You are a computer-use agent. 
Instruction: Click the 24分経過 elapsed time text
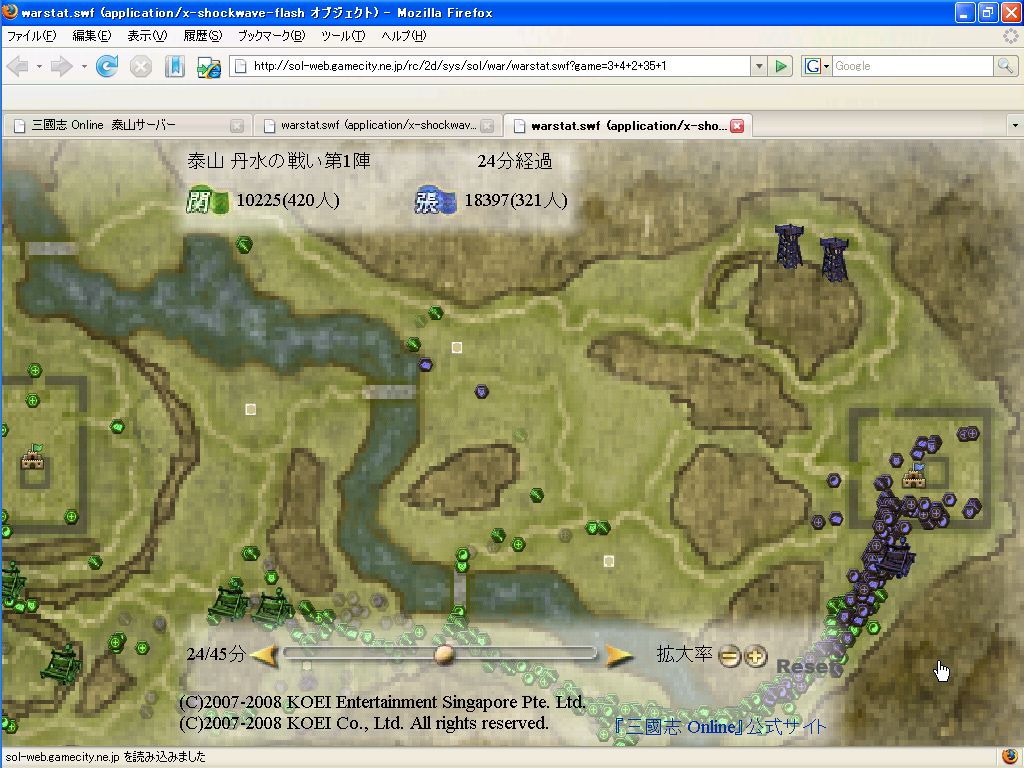(515, 161)
